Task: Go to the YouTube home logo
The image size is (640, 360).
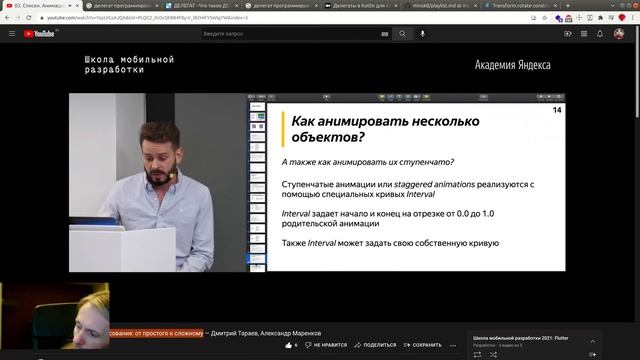Action: [39, 34]
